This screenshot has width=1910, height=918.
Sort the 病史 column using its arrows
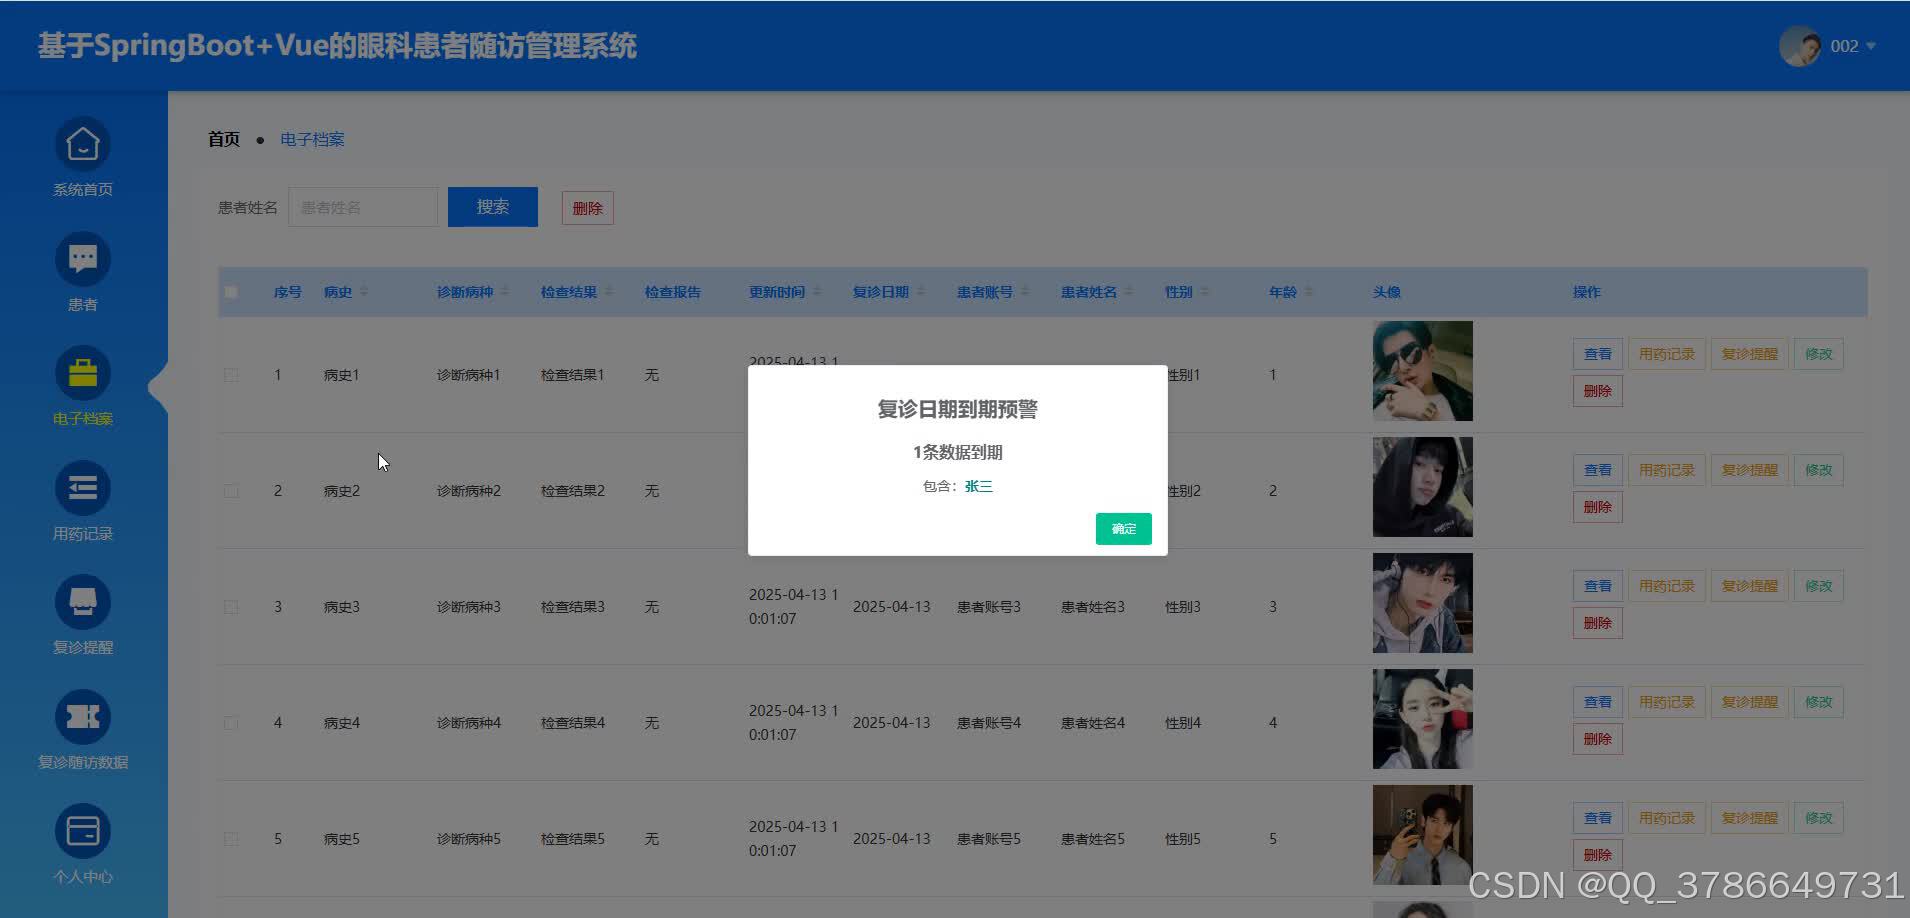[x=364, y=291]
